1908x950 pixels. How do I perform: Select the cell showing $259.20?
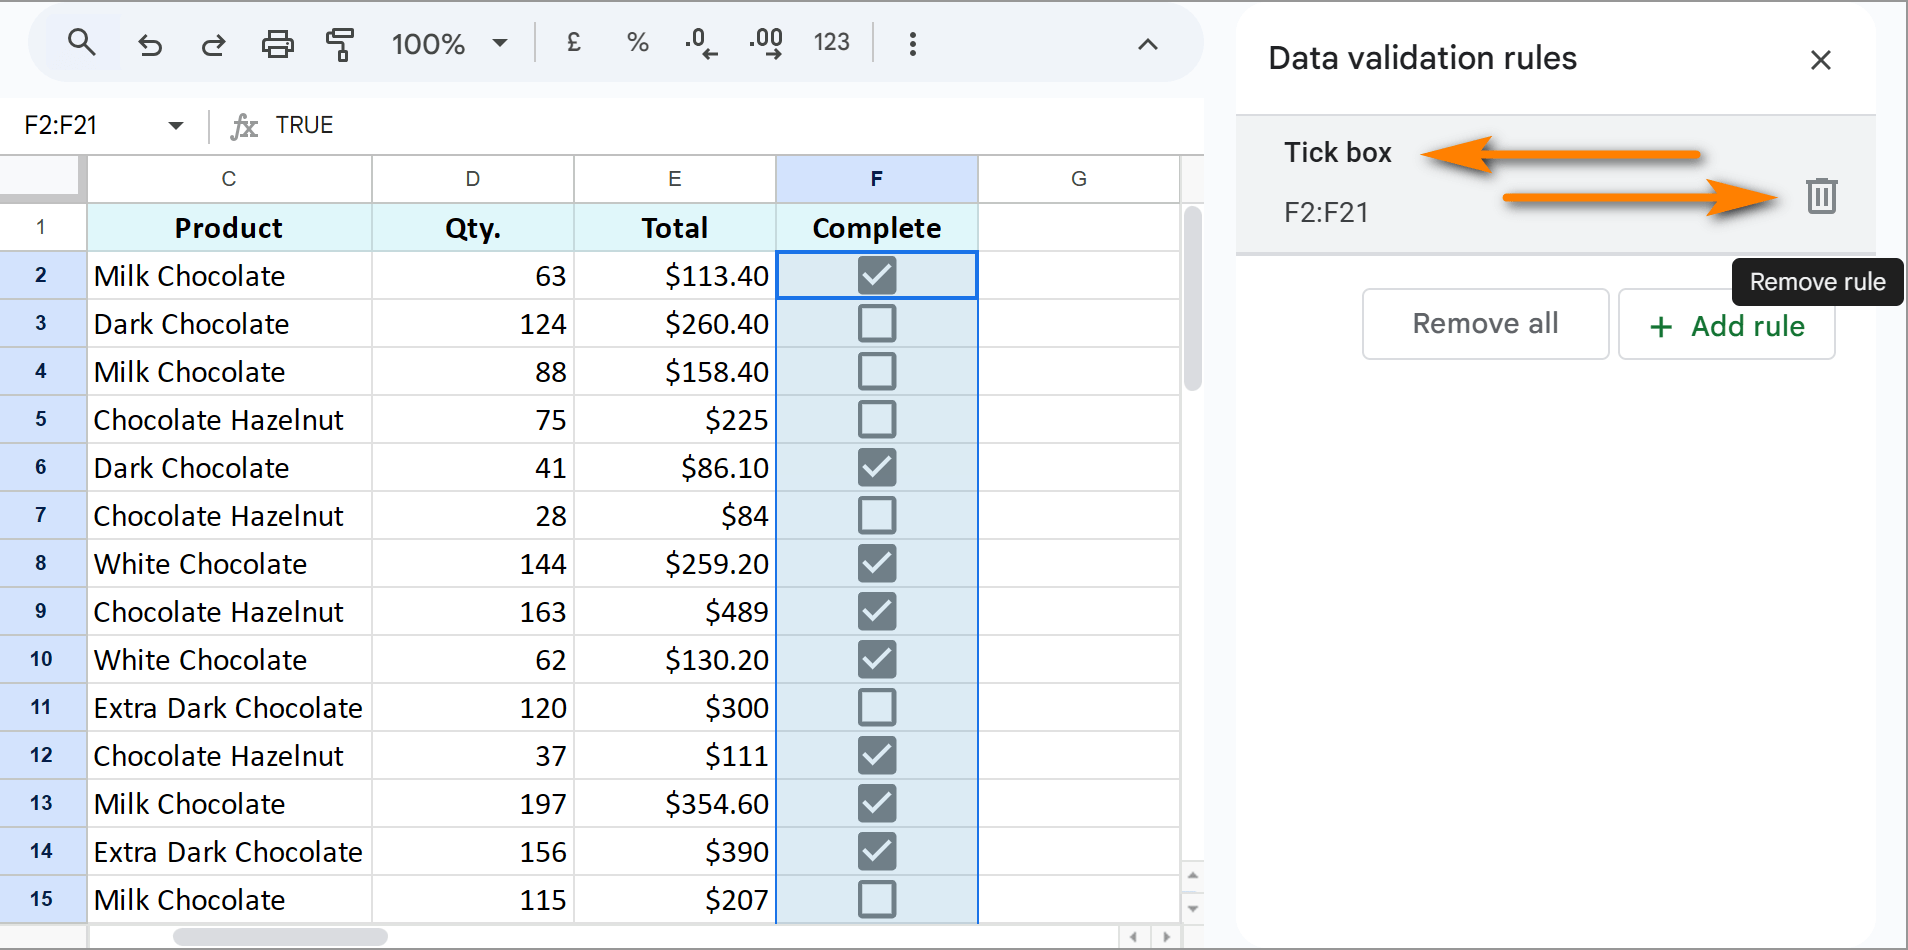(675, 563)
